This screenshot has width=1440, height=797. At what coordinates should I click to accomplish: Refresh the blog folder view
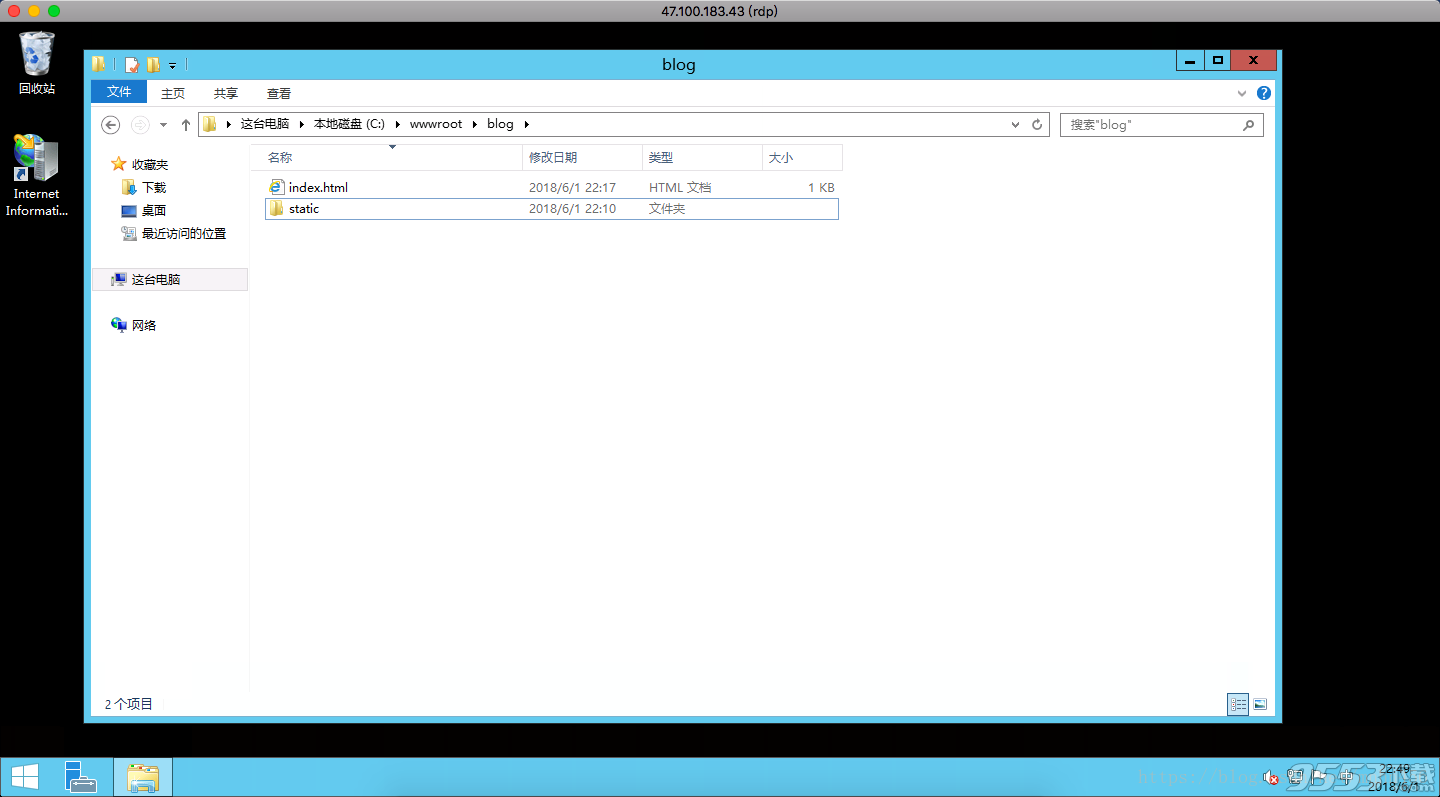[x=1037, y=125]
